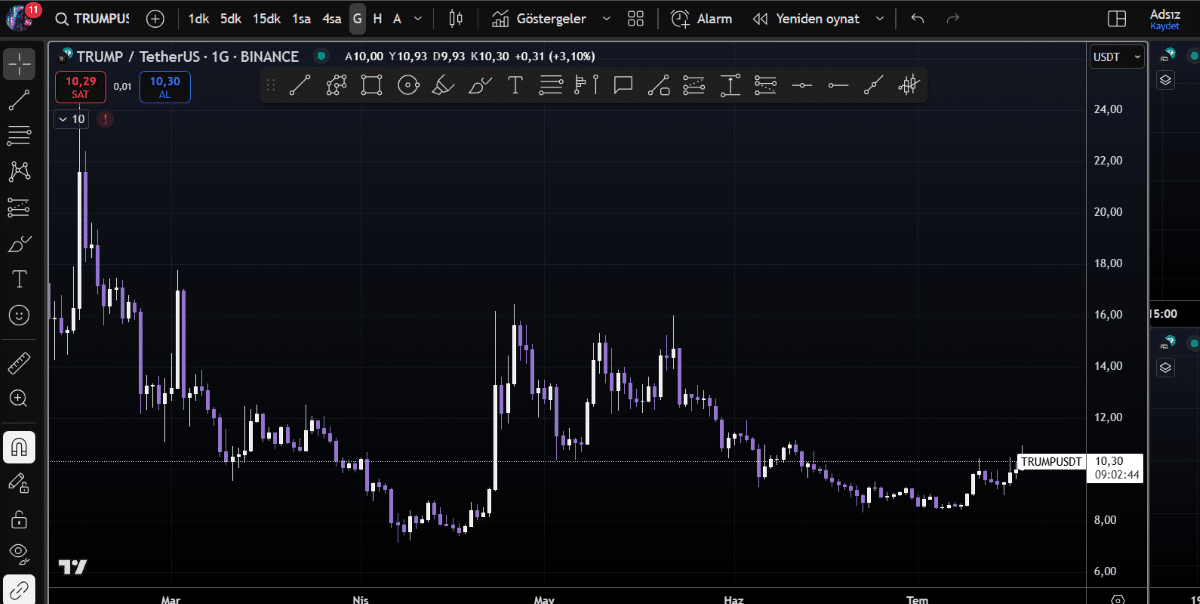
Task: Toggle the drawing link chain icon at sidebar bottom
Action: 19,588
